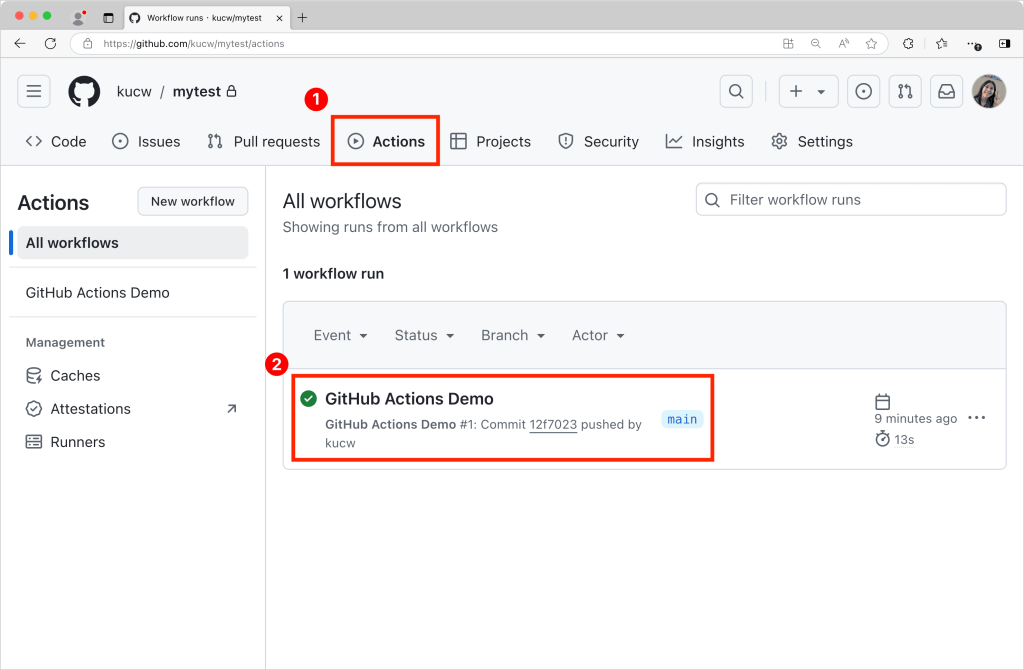Open the global navigation hamburger menu
The image size is (1024, 670).
tap(34, 91)
